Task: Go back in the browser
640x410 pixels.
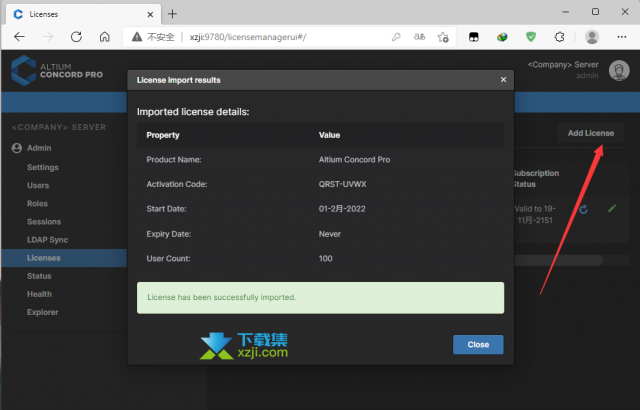Action: pyautogui.click(x=19, y=37)
